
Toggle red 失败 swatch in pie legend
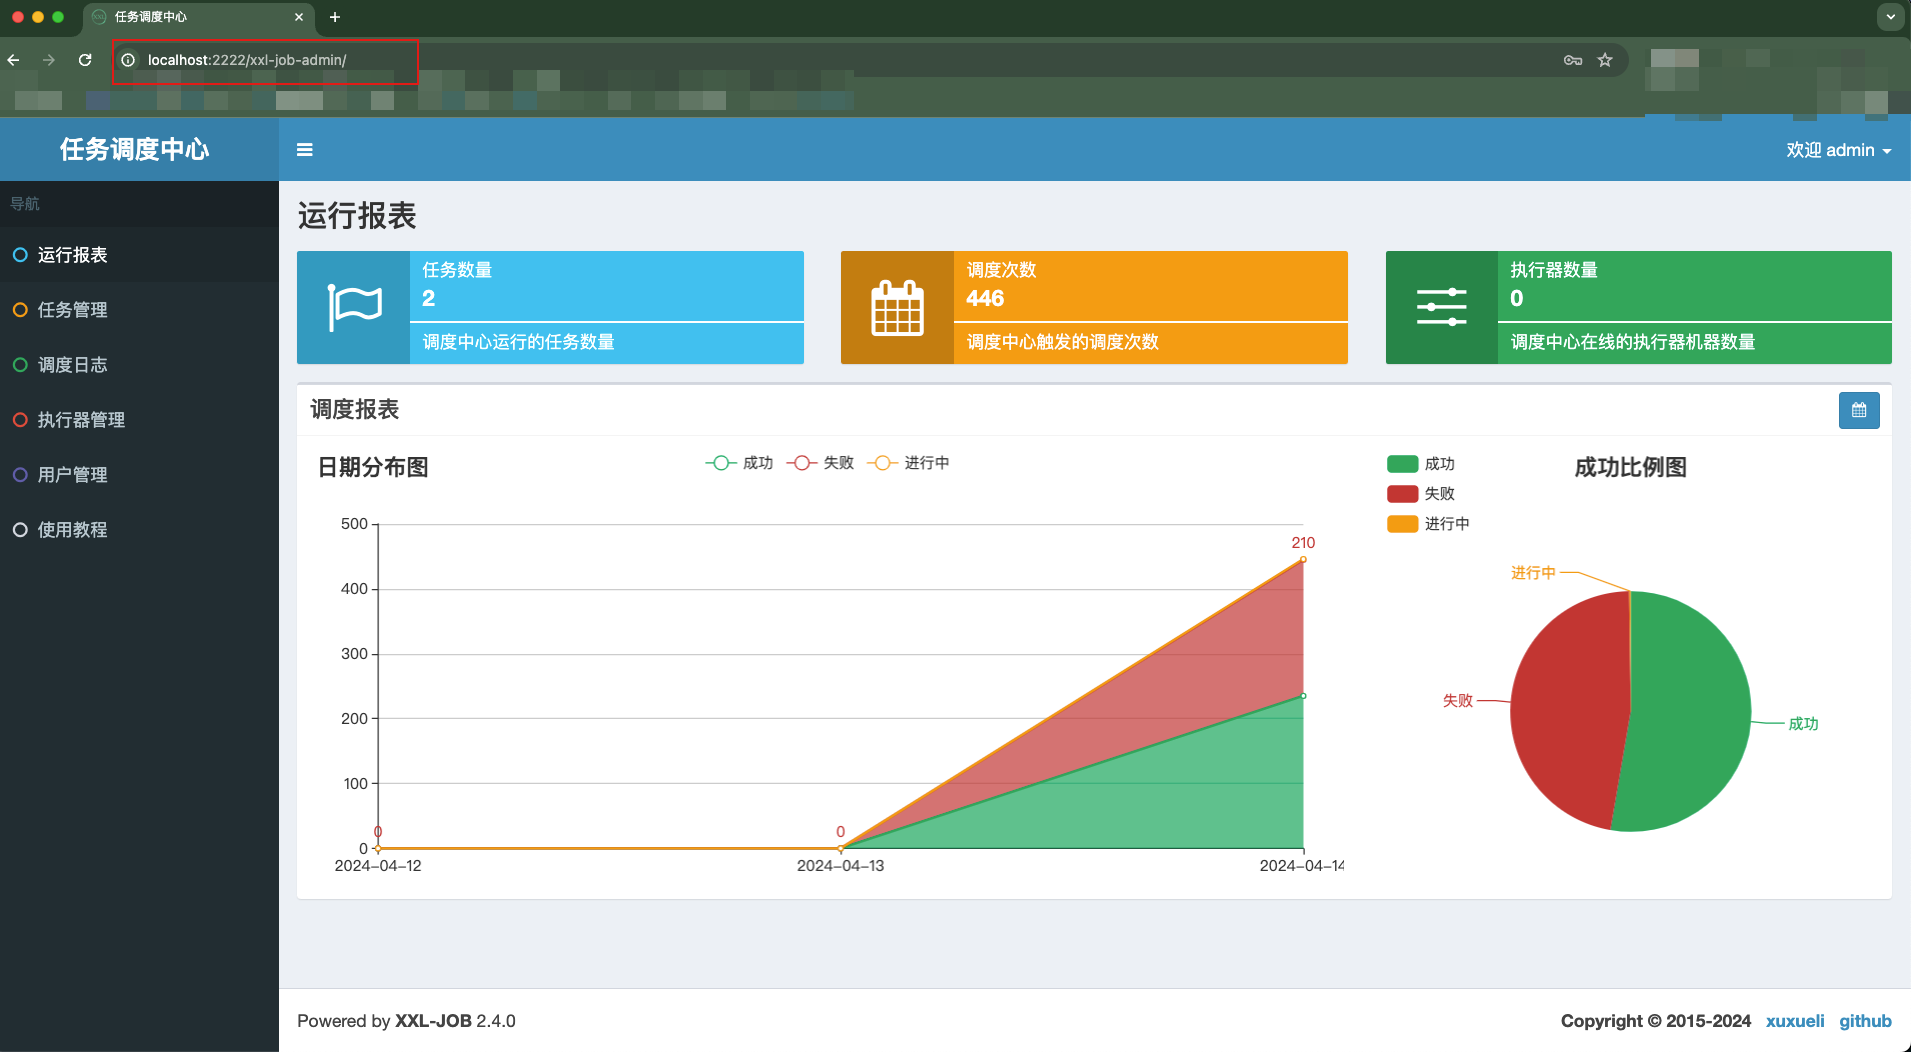(1402, 494)
